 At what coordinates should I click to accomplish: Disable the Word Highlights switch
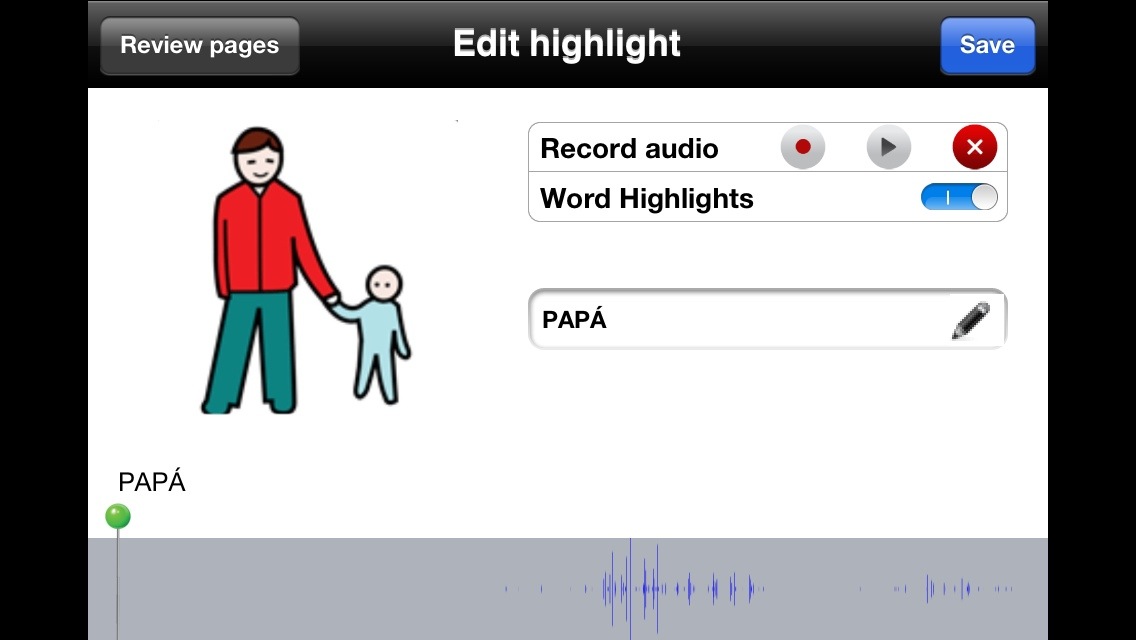(958, 198)
